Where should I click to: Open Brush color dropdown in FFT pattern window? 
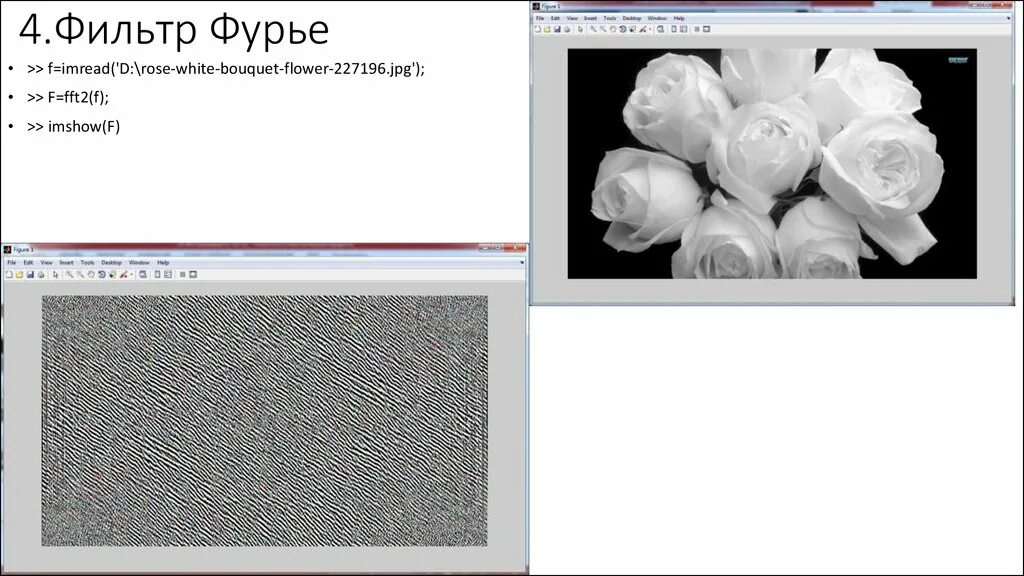[131, 274]
